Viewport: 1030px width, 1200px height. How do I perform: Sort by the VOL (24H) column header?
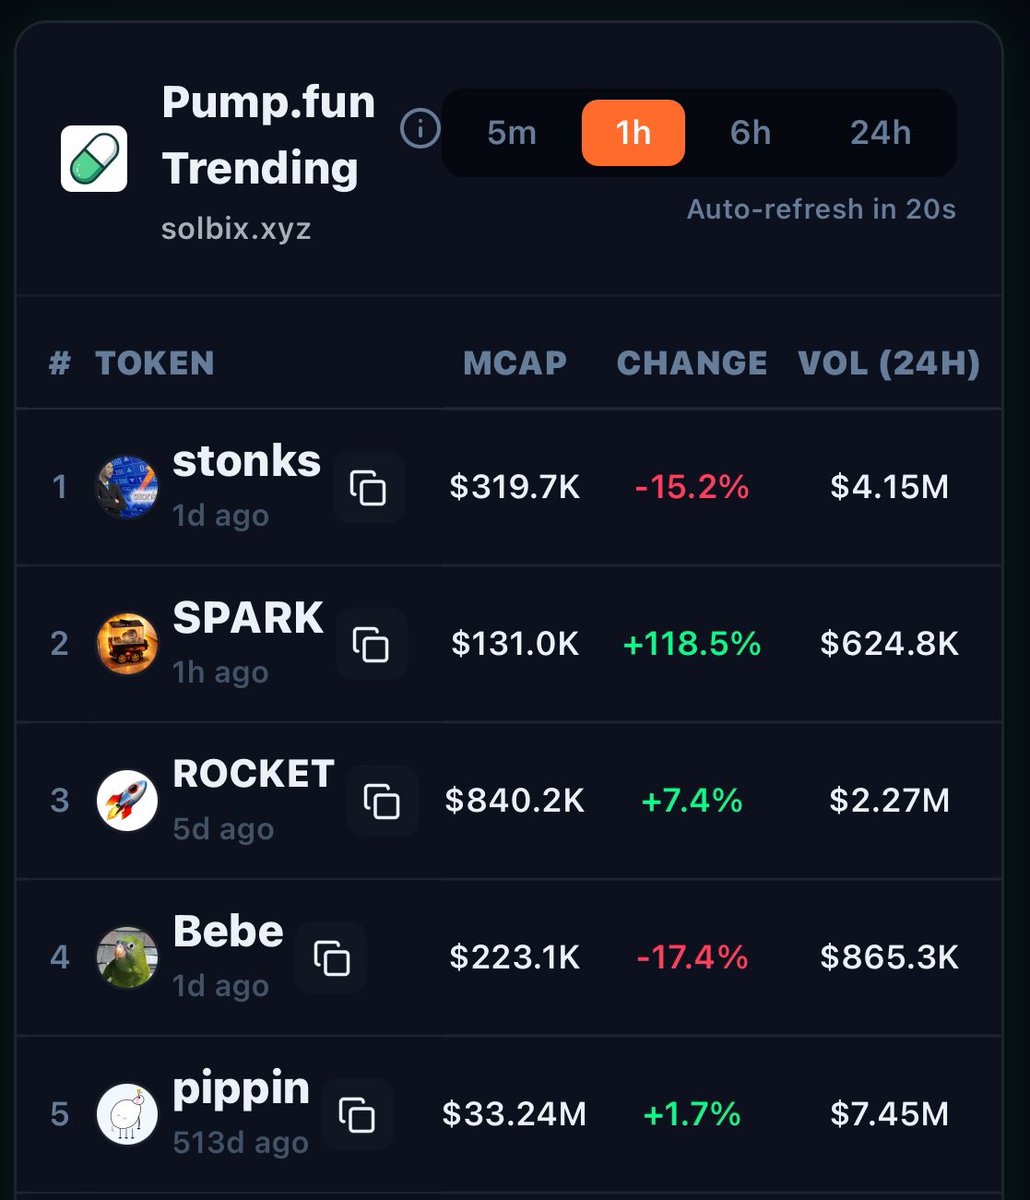888,363
